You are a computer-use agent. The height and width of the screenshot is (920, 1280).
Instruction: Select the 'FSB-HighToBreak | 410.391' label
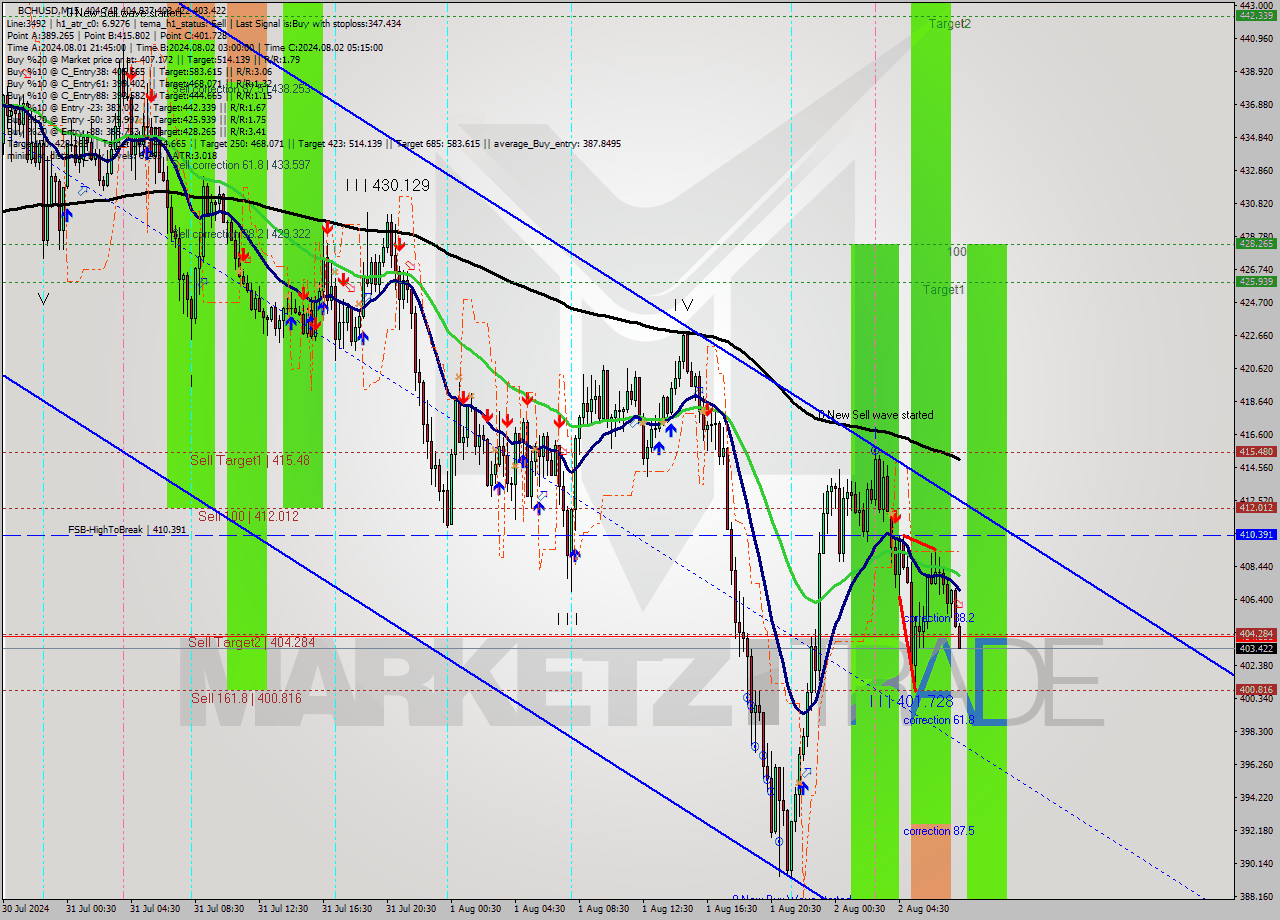click(127, 529)
